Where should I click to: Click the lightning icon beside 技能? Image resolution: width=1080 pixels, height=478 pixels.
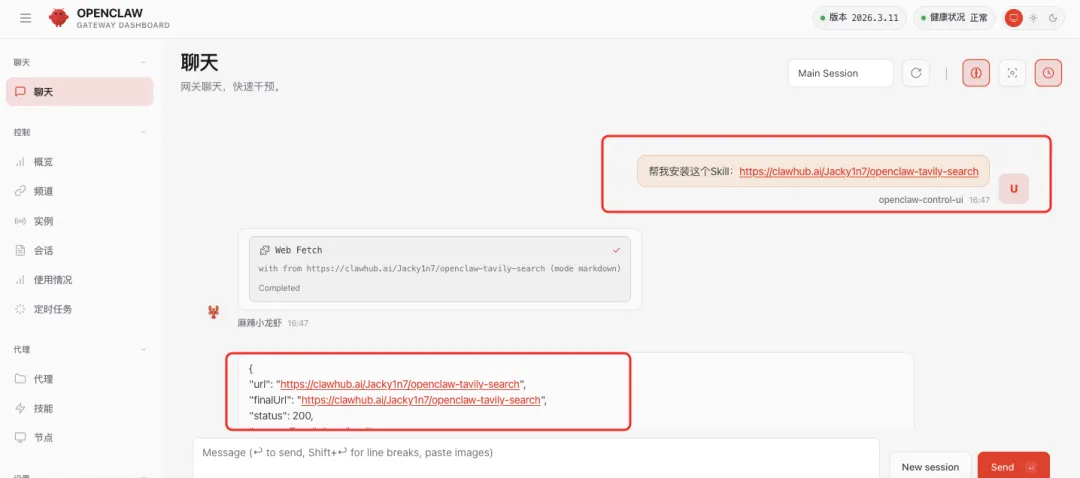coord(20,408)
